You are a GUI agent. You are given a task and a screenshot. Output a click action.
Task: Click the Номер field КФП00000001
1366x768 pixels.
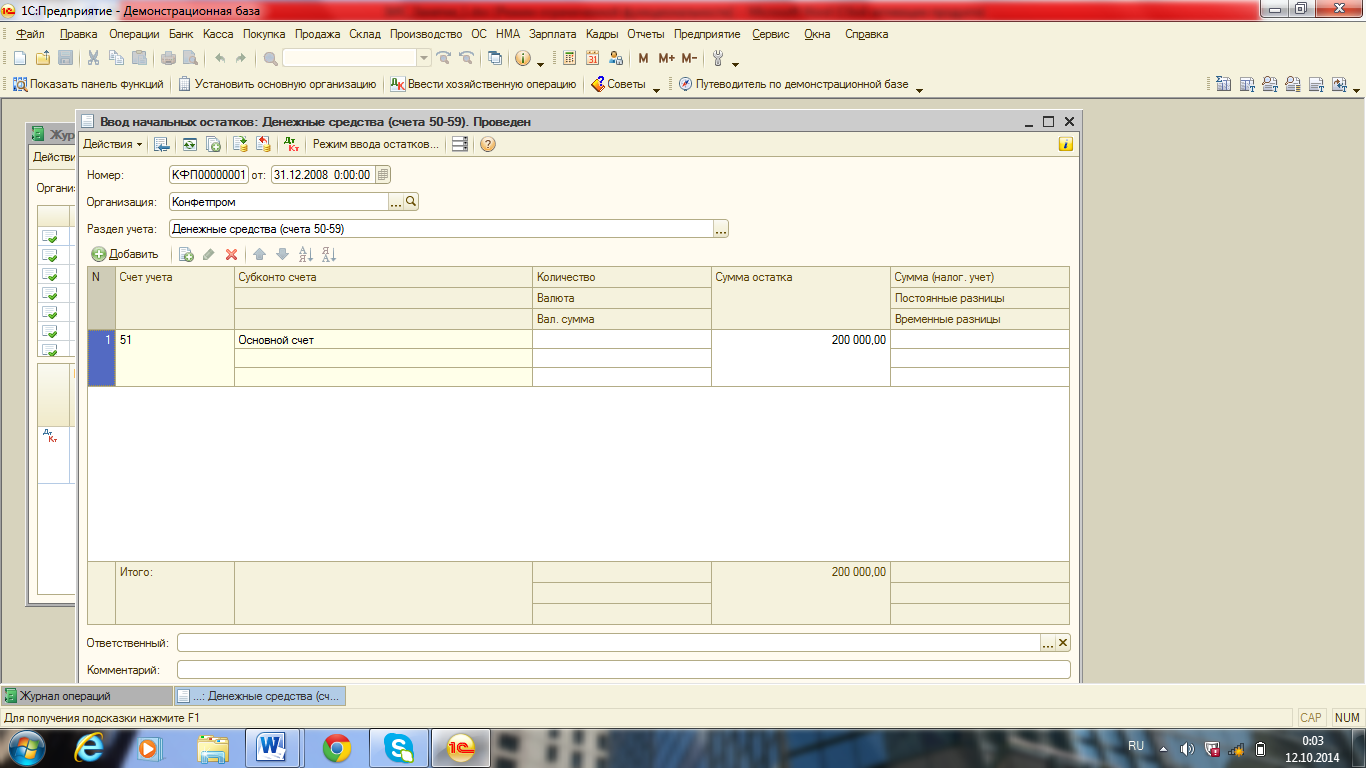pos(209,174)
